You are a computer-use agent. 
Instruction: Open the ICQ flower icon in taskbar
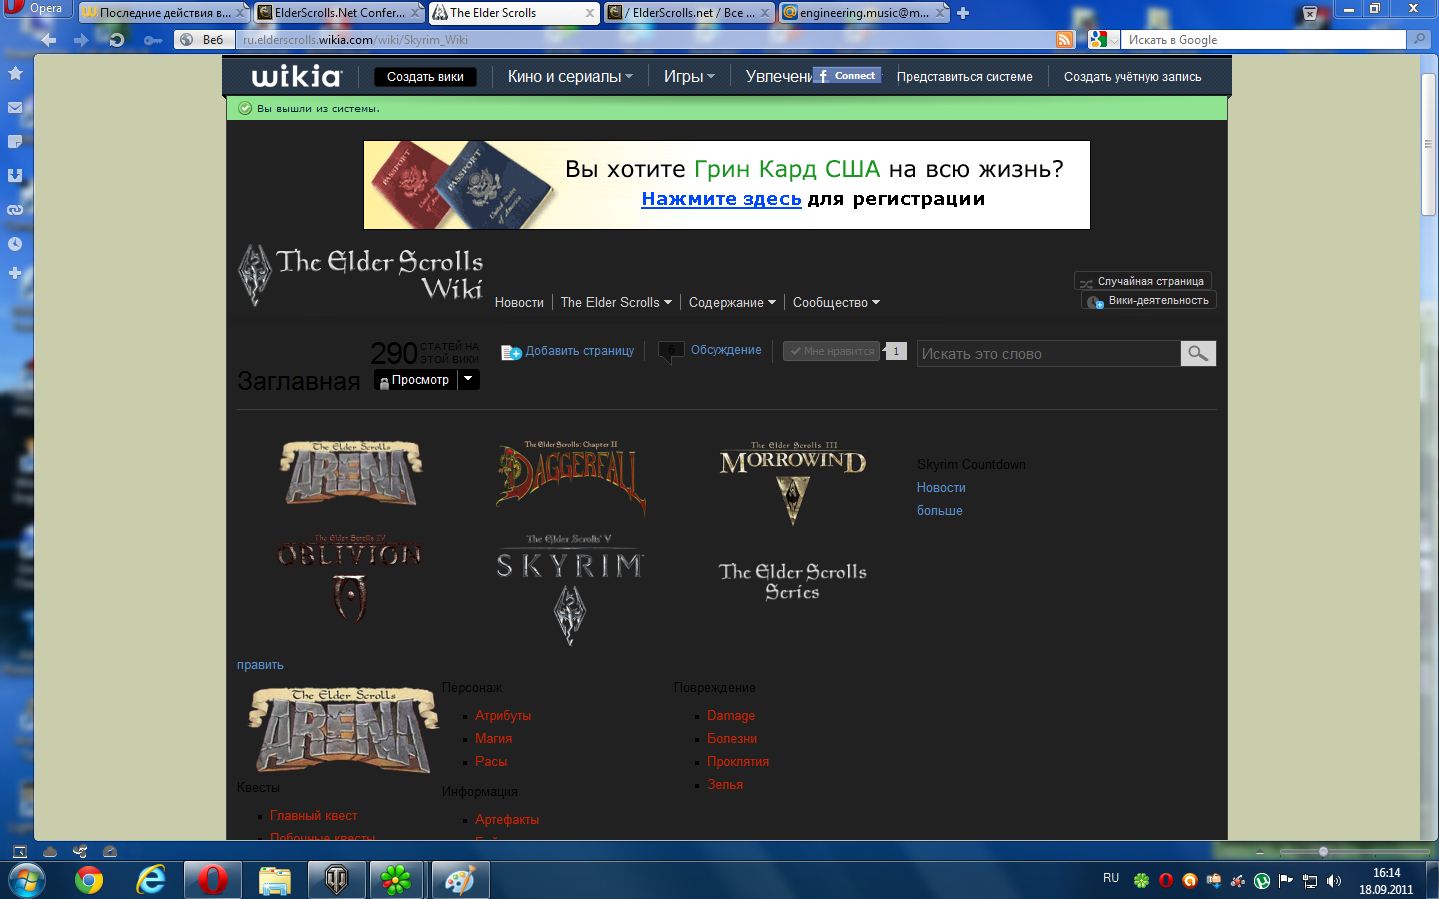pyautogui.click(x=397, y=880)
